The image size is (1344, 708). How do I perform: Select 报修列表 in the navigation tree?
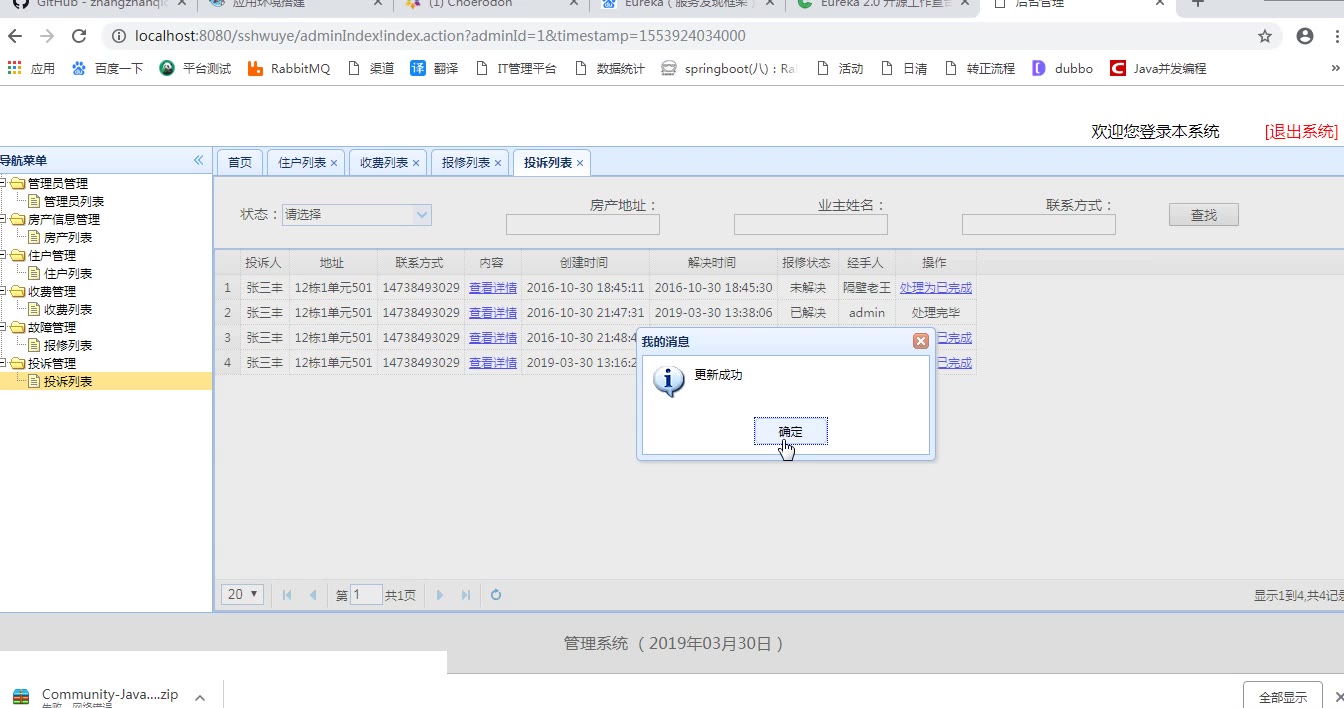(x=68, y=345)
